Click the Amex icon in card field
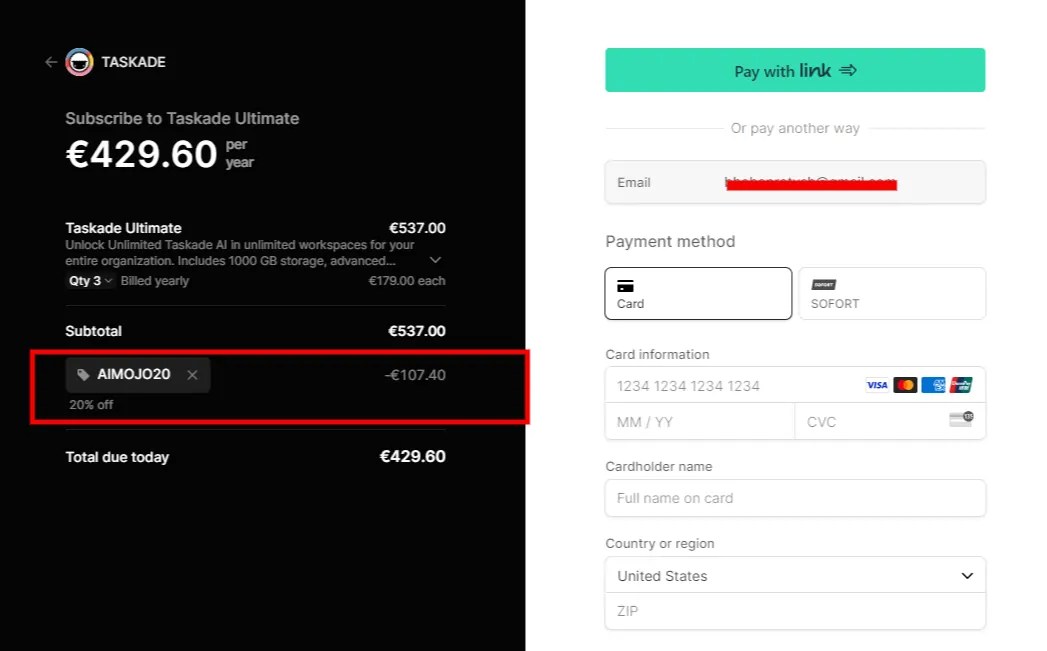1047x651 pixels. (x=934, y=385)
